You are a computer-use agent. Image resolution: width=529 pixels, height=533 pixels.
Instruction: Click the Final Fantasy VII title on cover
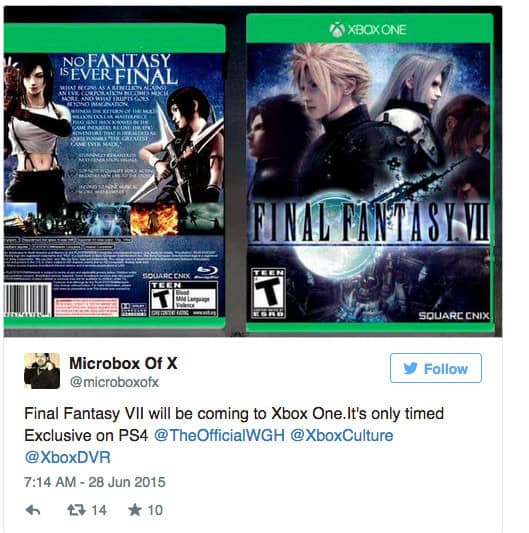coord(370,223)
